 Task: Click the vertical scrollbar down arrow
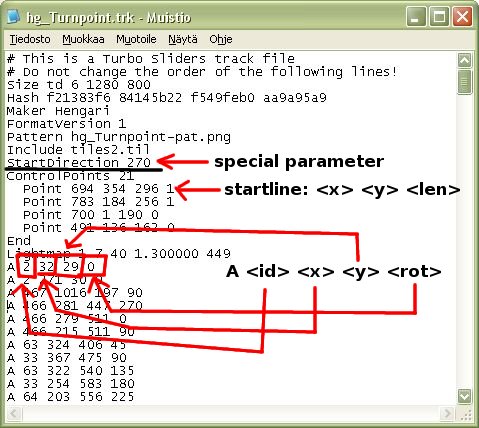pos(464,396)
